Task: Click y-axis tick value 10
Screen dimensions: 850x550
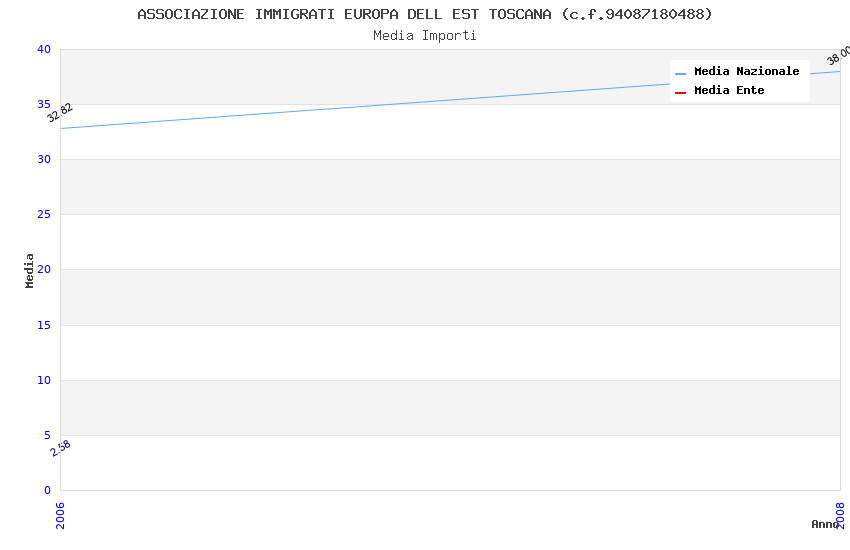Action: coord(44,380)
